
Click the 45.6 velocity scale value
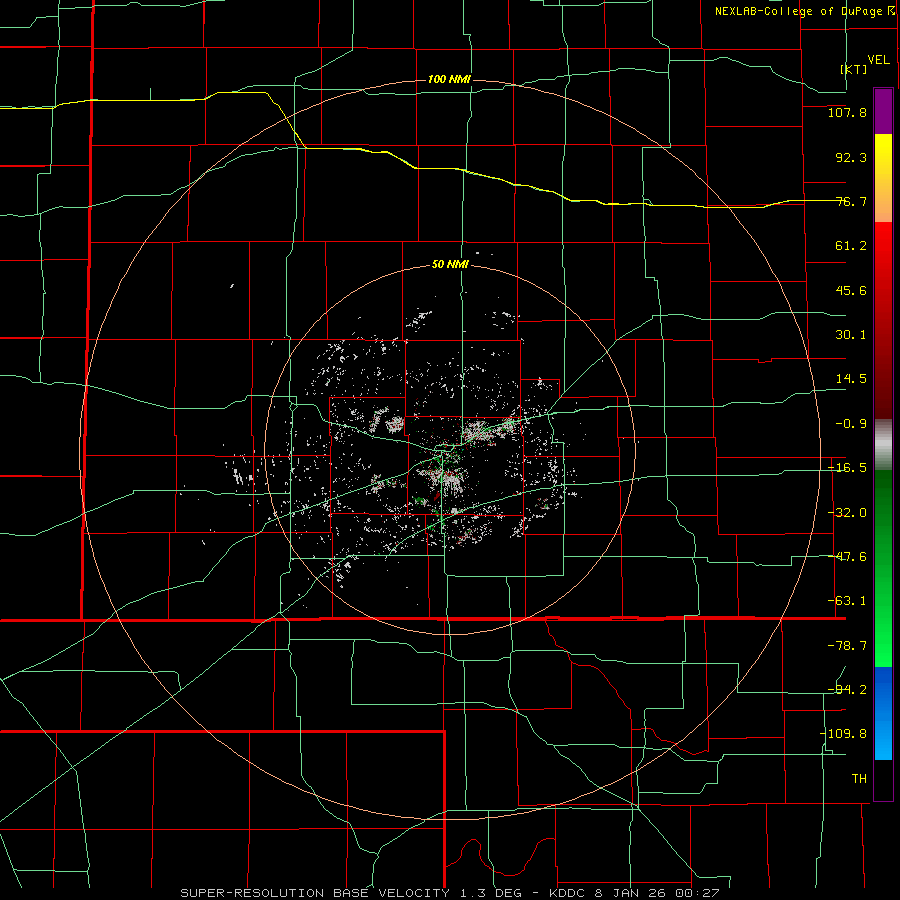851,290
